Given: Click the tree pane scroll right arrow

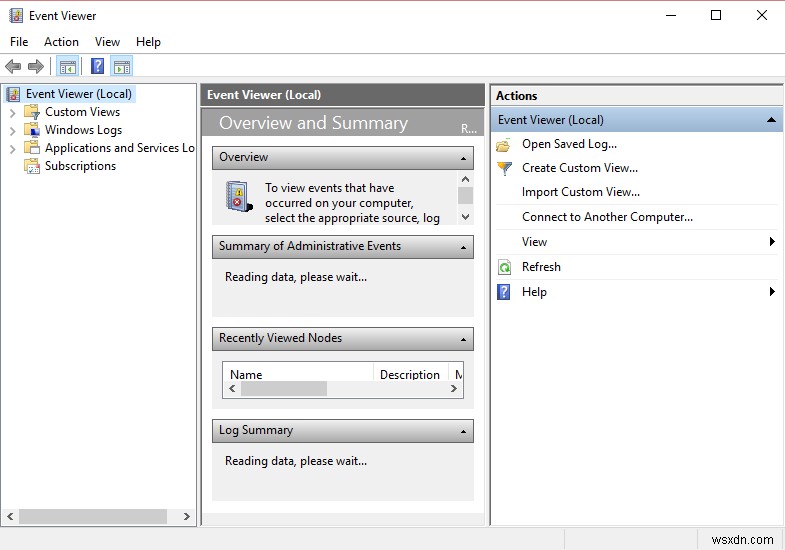Looking at the screenshot, I should pos(186,516).
